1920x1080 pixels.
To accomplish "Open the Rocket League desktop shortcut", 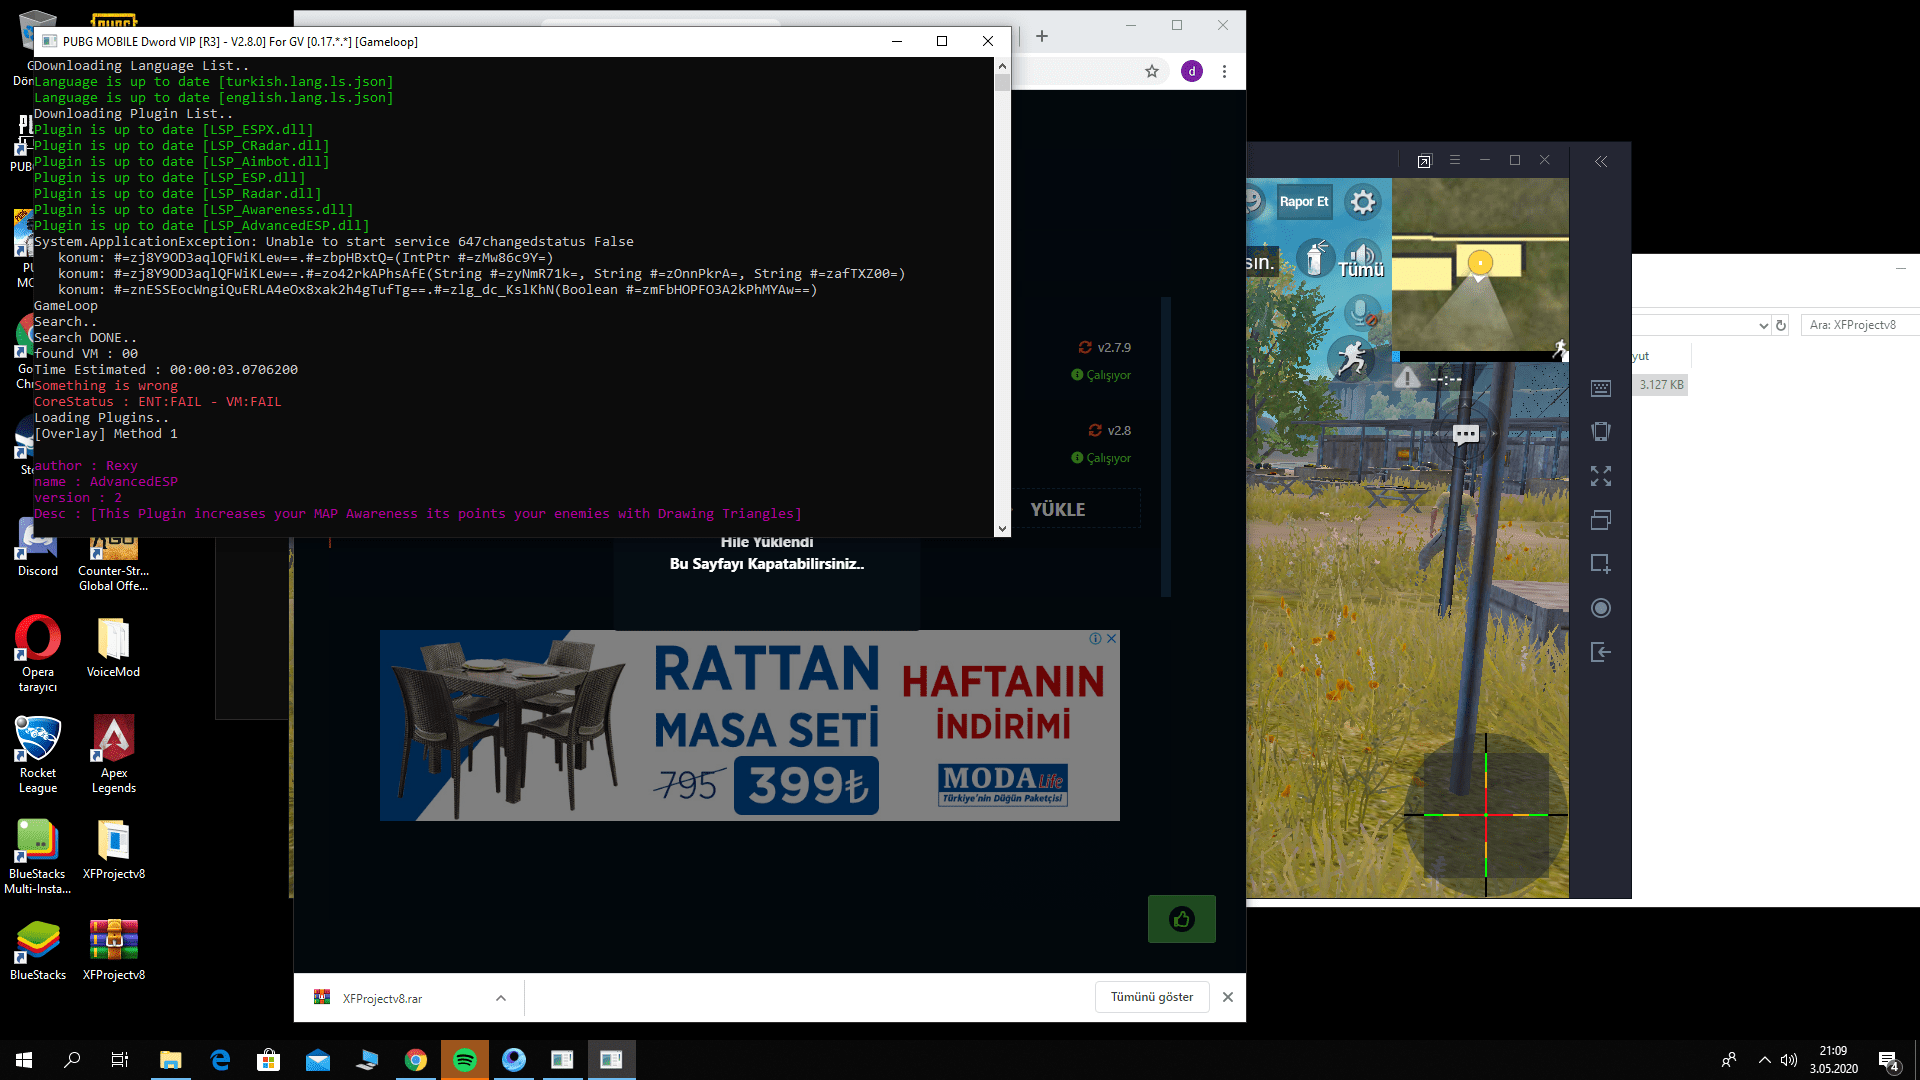I will click(x=38, y=755).
